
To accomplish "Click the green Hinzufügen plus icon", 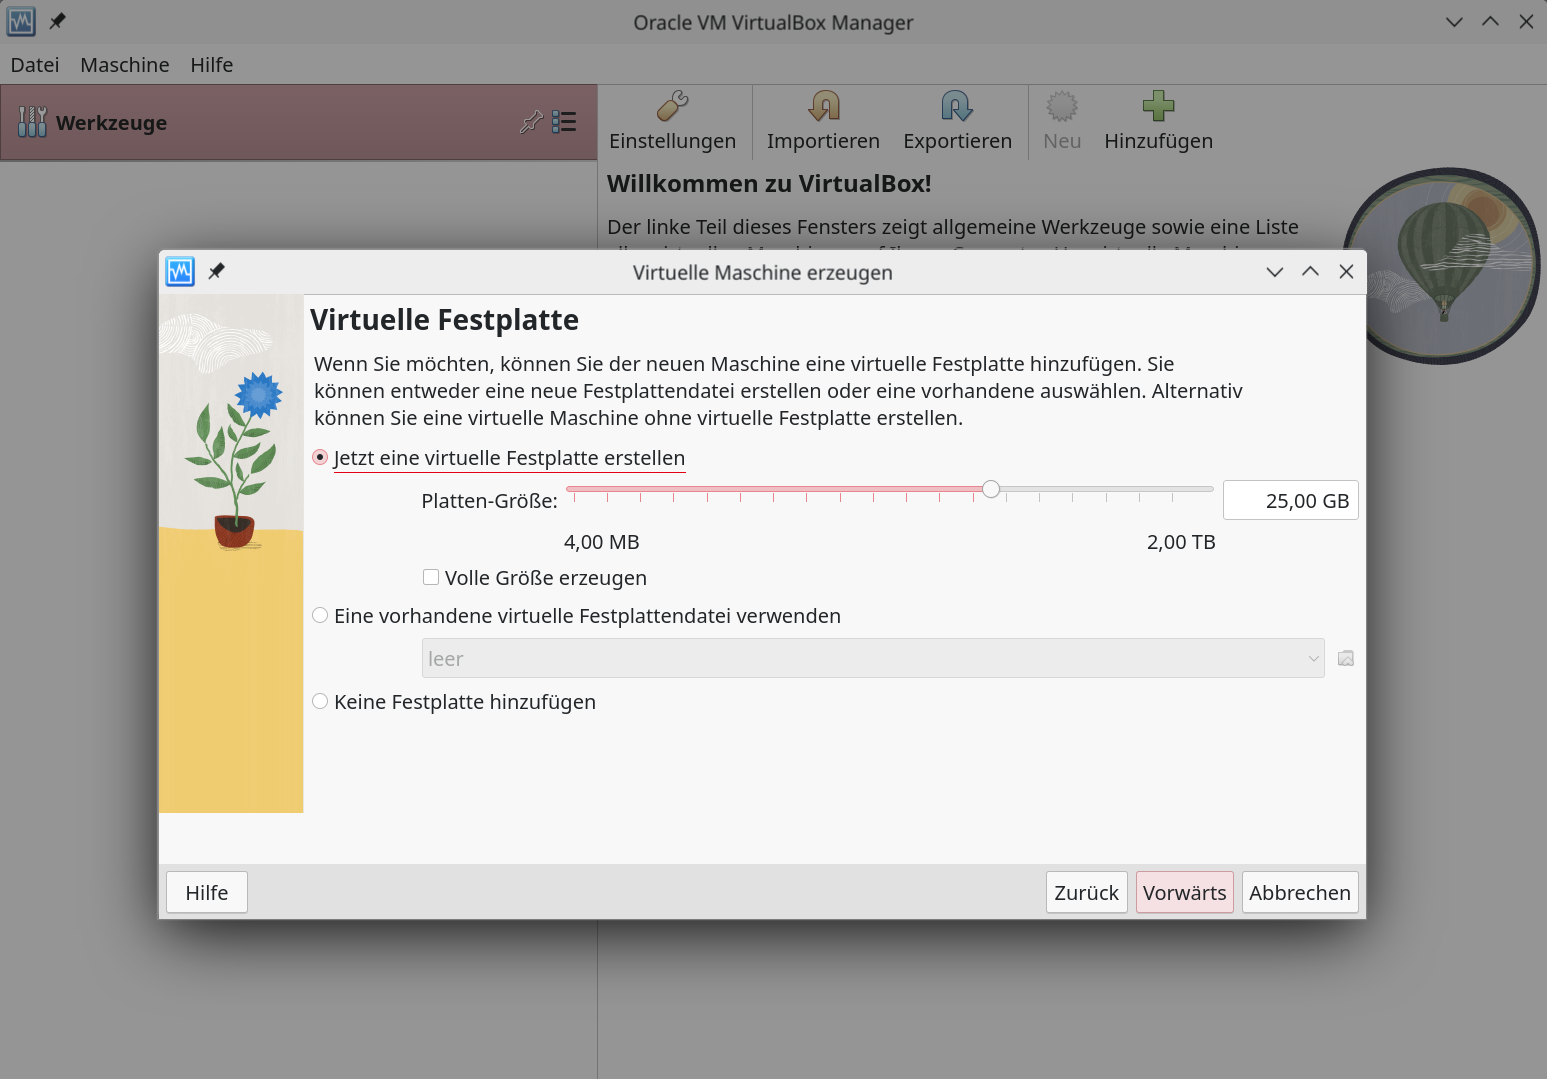I will point(1158,106).
